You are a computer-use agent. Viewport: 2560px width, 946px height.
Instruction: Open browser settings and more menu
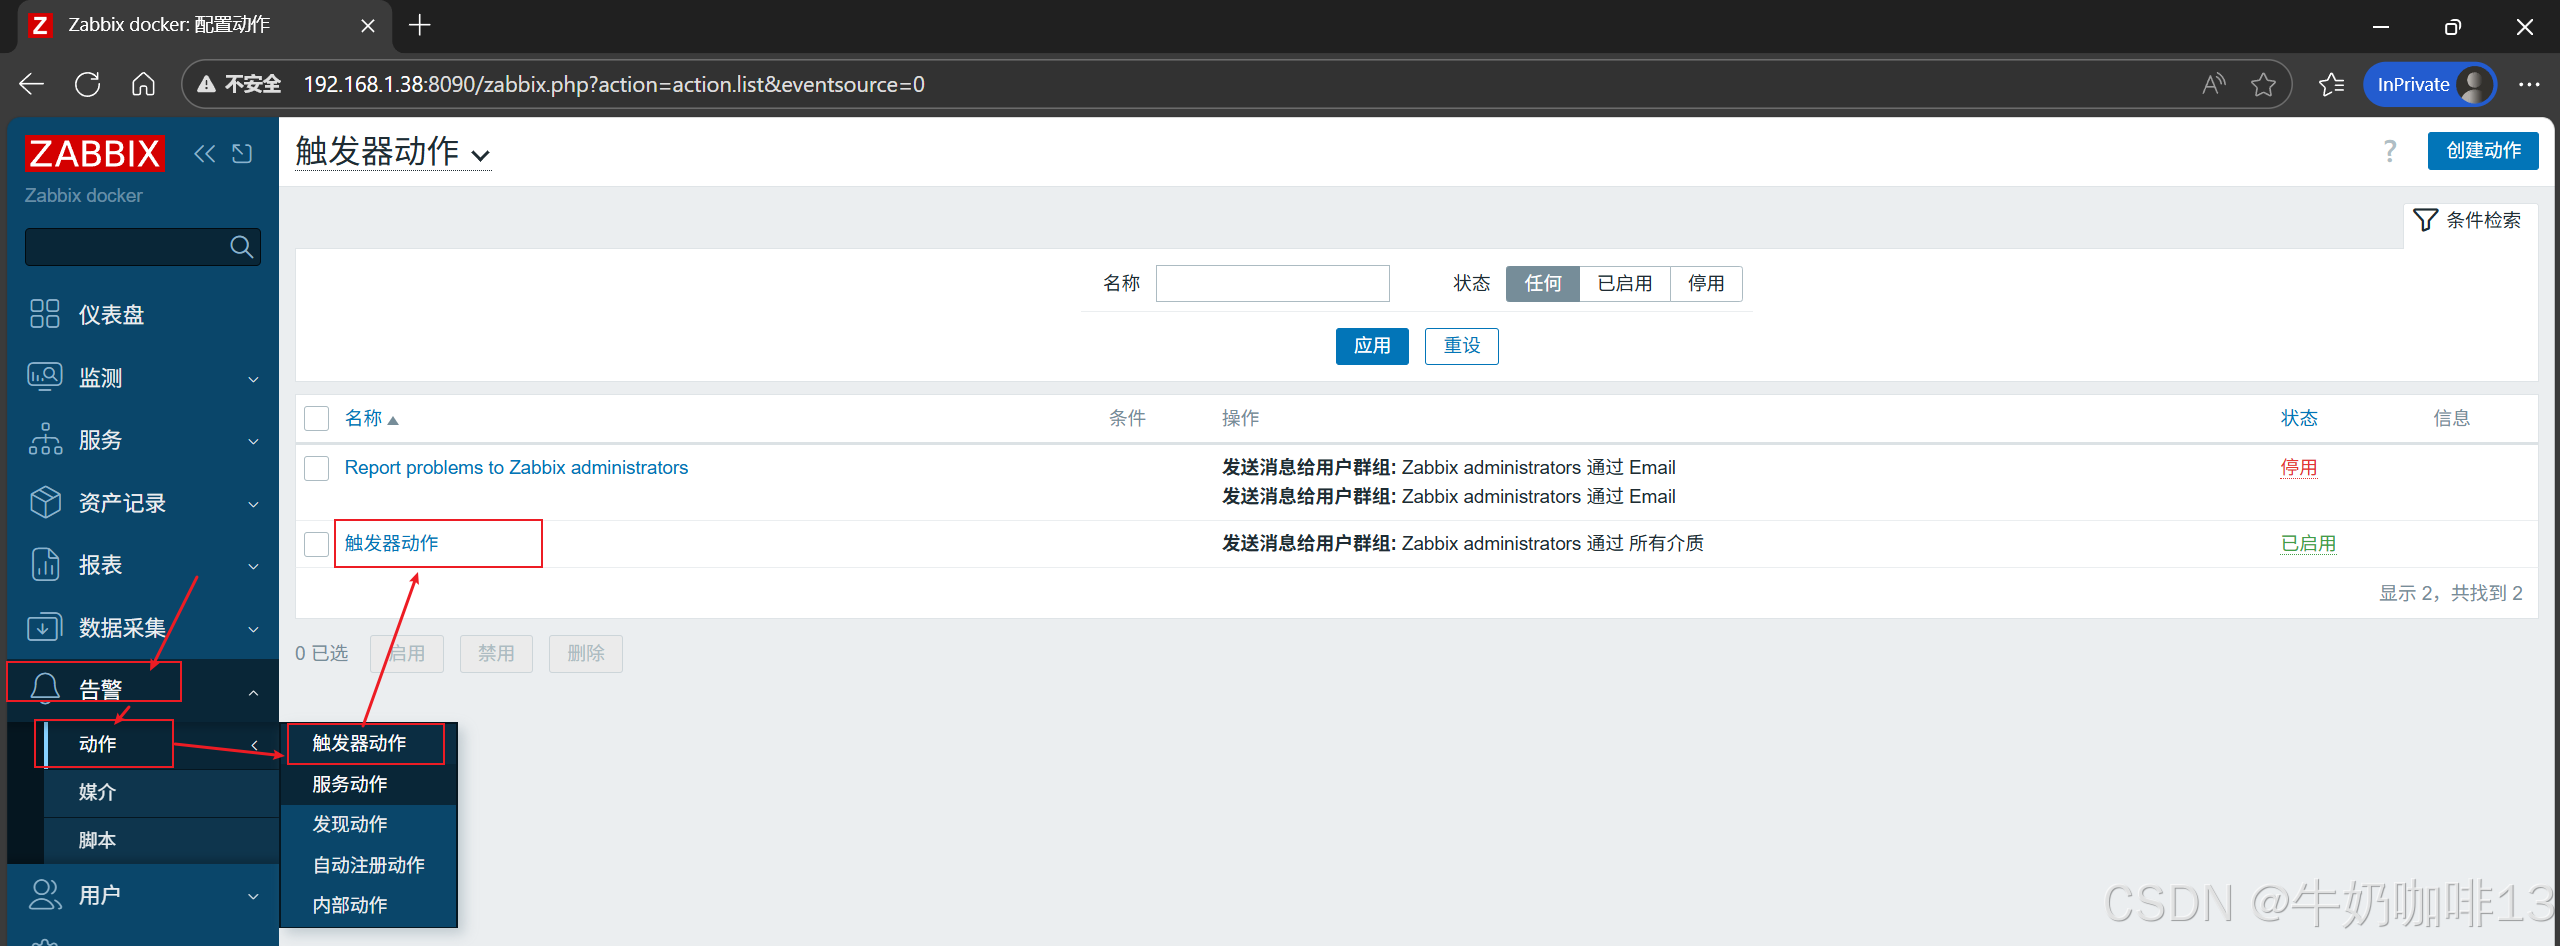[2529, 84]
